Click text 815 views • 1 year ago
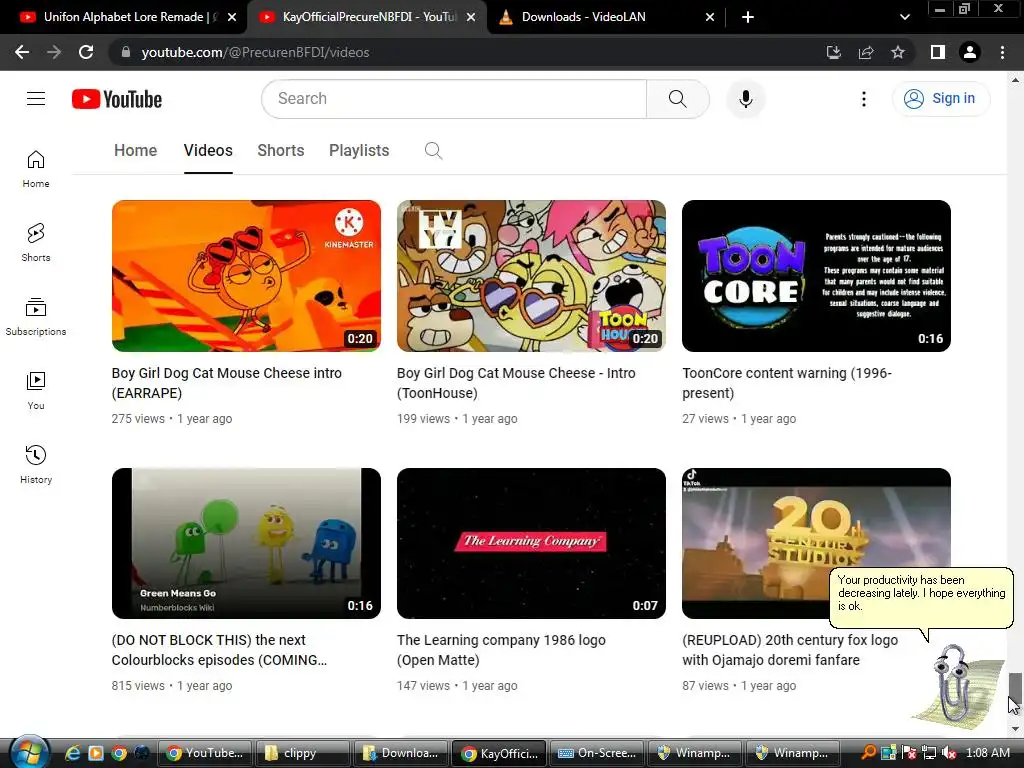The height and width of the screenshot is (768, 1024). [172, 686]
